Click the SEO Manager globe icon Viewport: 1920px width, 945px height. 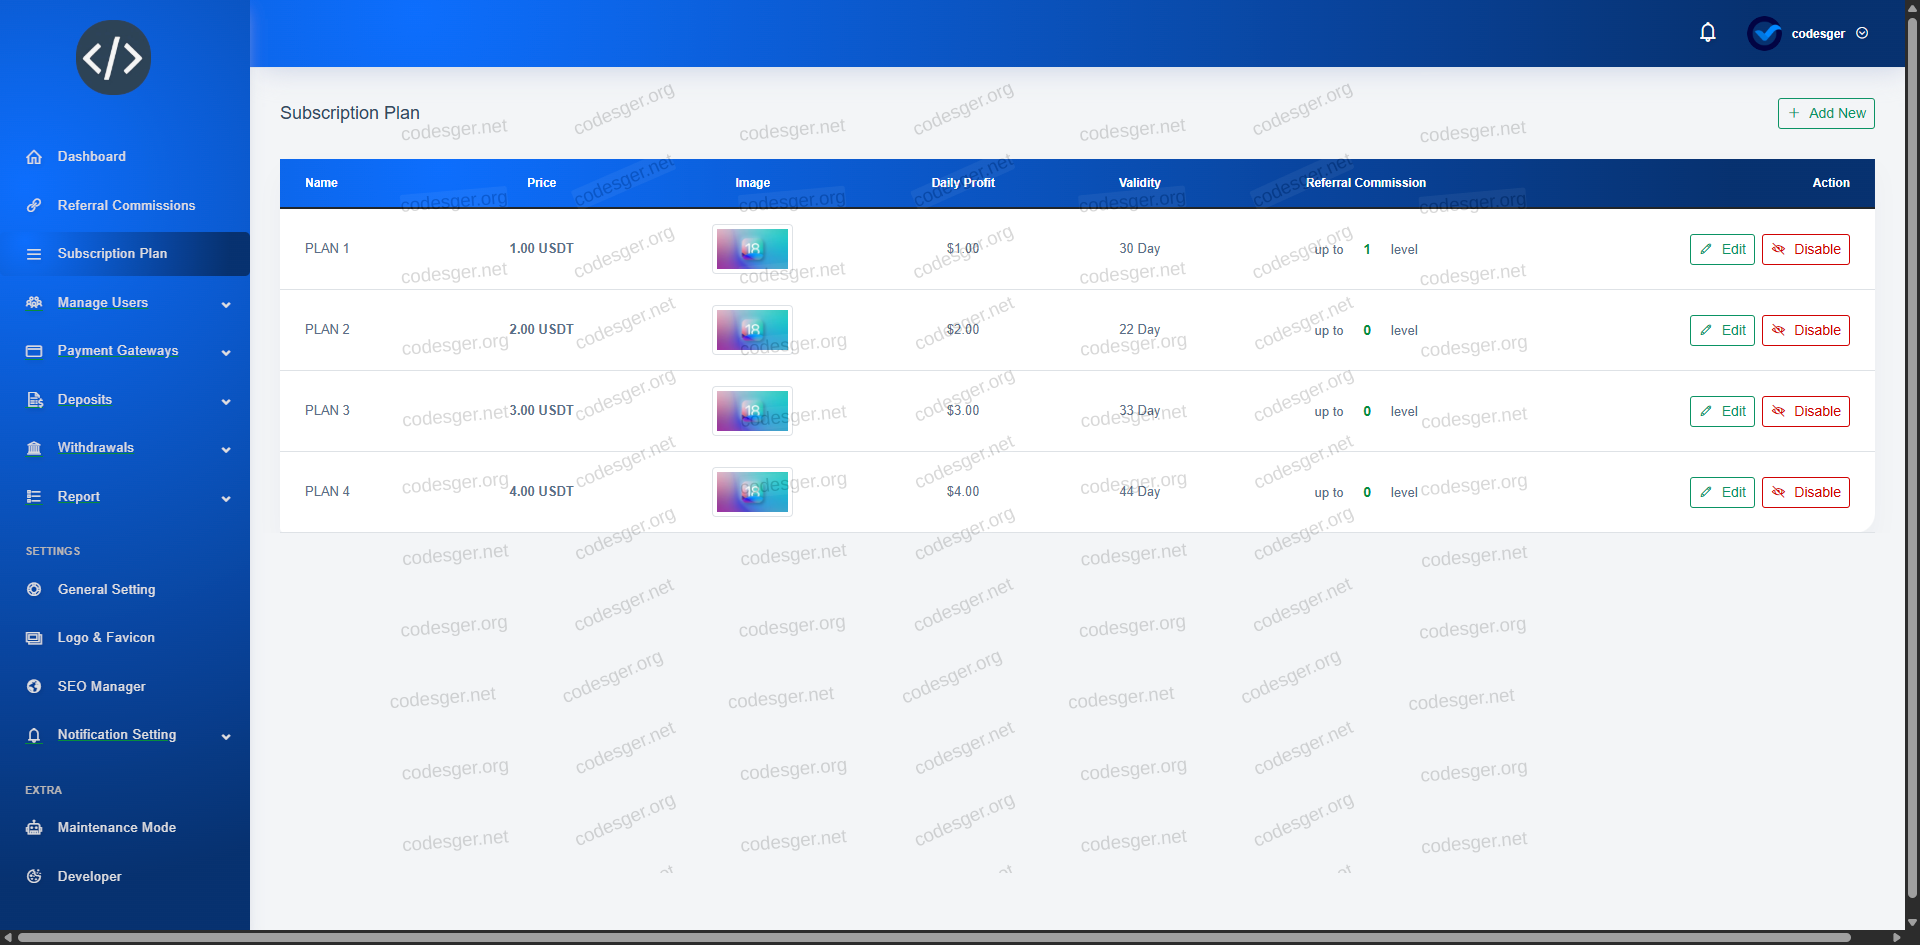(34, 687)
